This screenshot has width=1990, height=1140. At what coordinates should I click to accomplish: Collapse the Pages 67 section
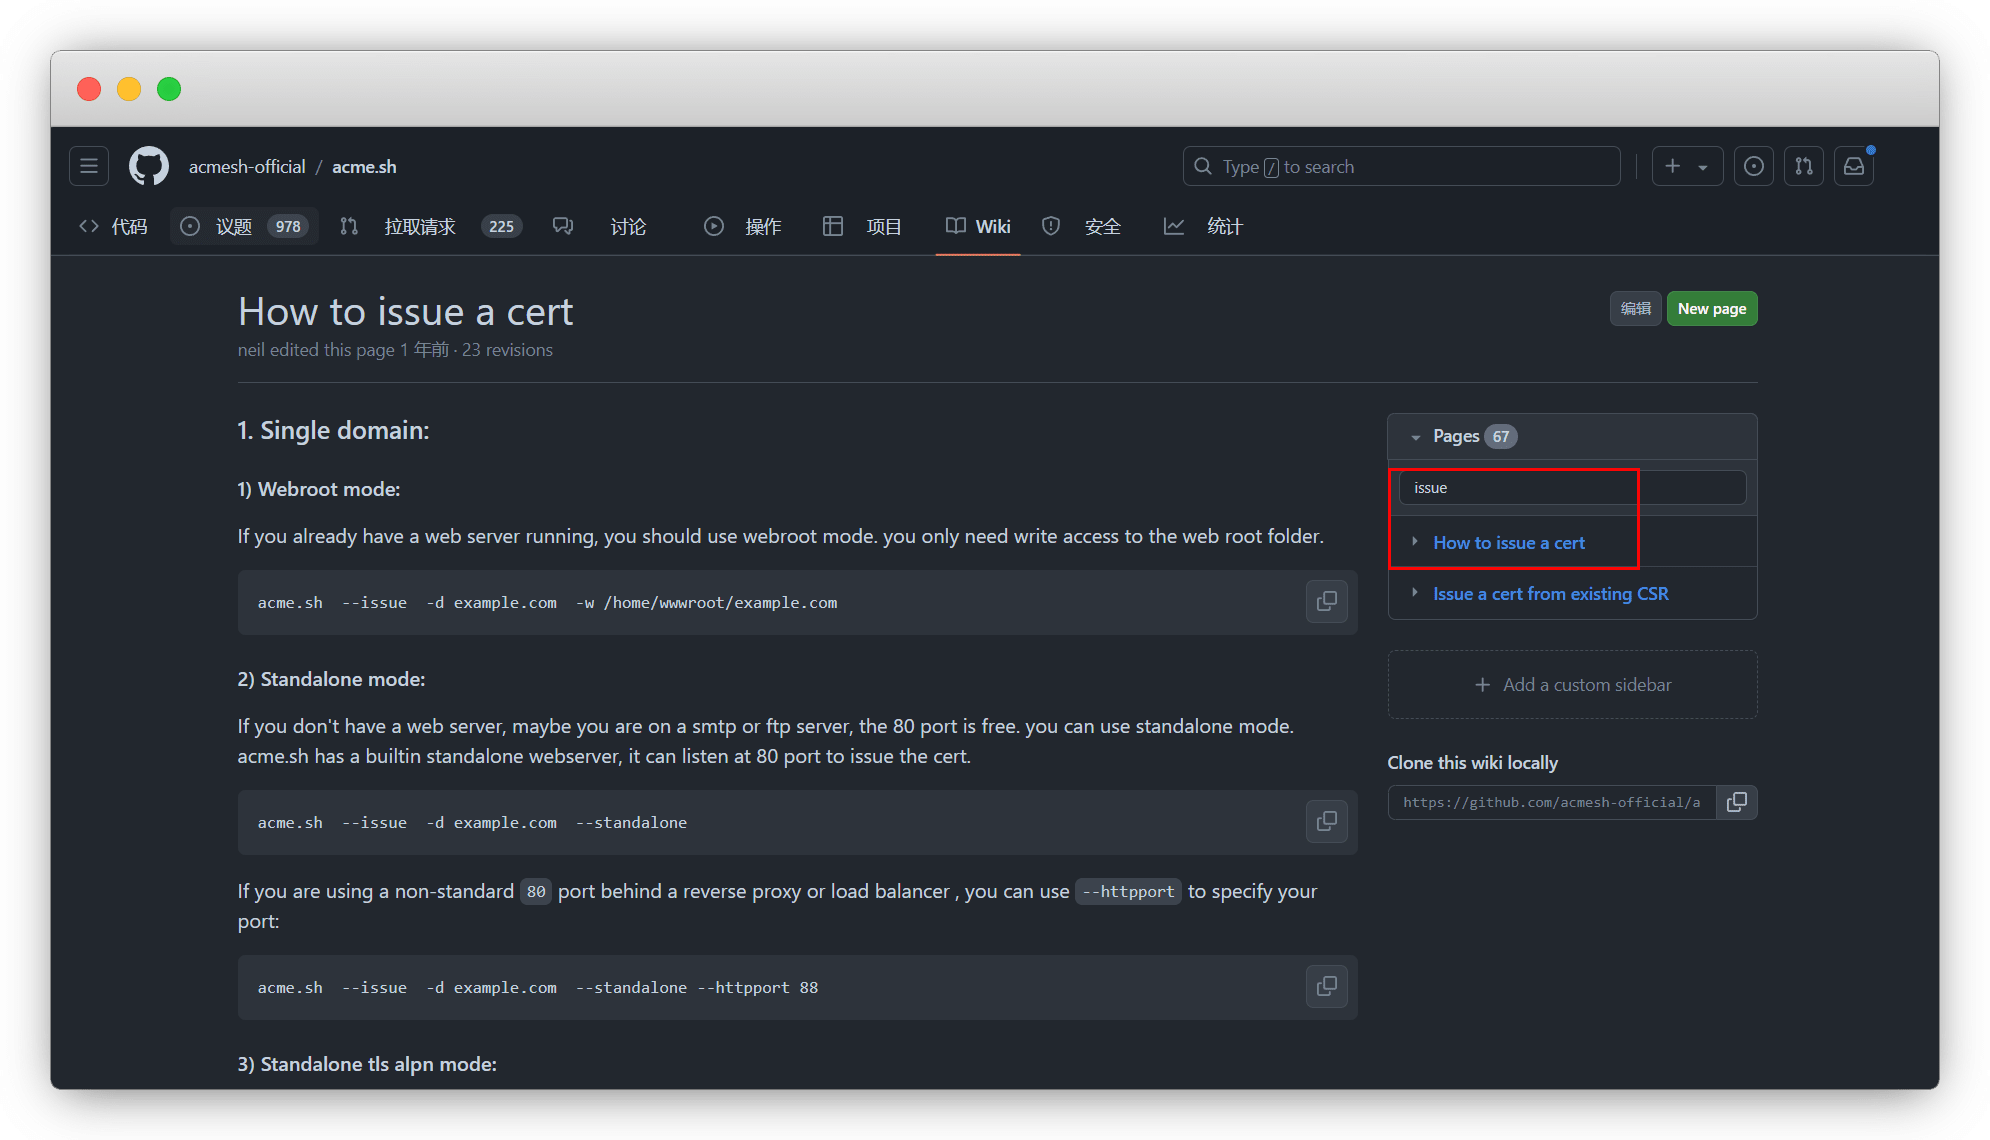pyautogui.click(x=1415, y=437)
